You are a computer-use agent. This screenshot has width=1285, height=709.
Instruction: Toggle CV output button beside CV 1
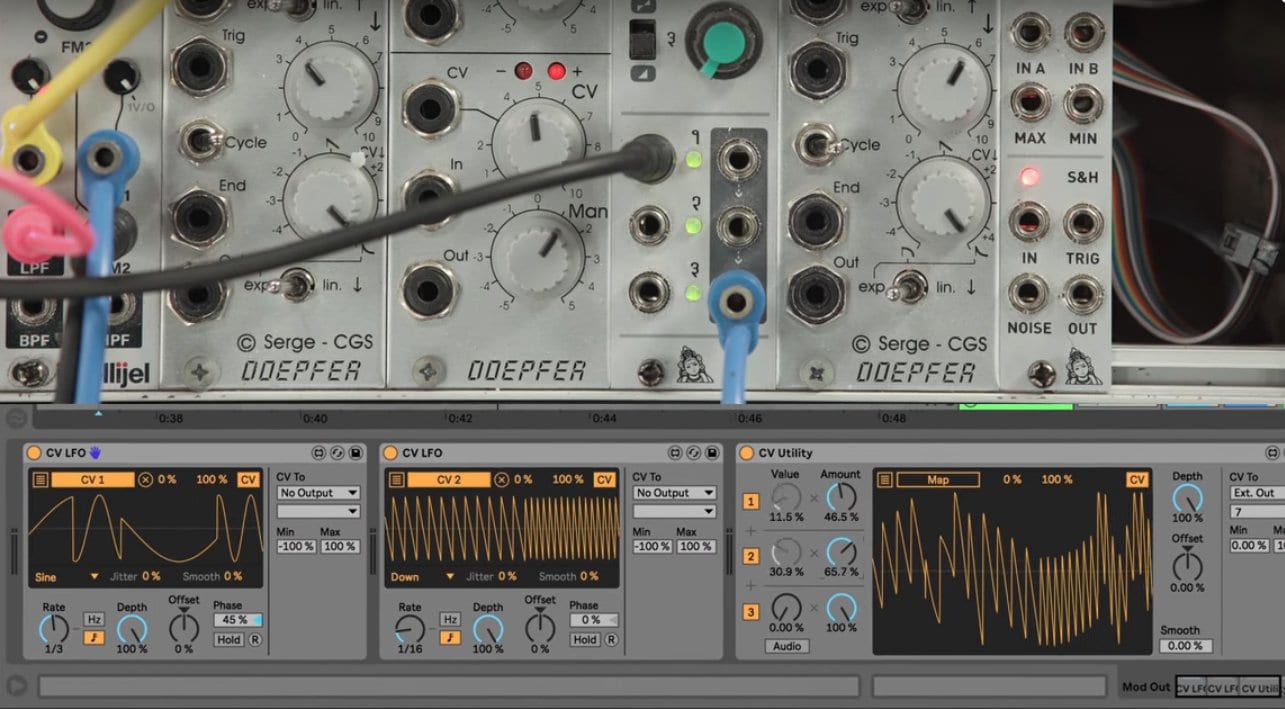(x=248, y=480)
